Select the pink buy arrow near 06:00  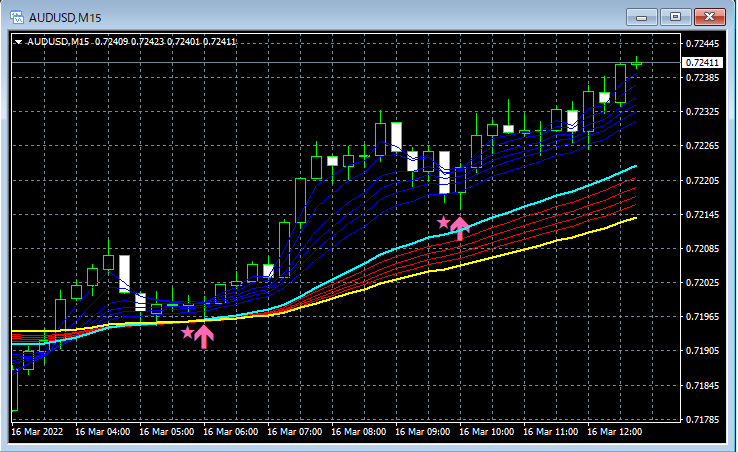pos(204,337)
